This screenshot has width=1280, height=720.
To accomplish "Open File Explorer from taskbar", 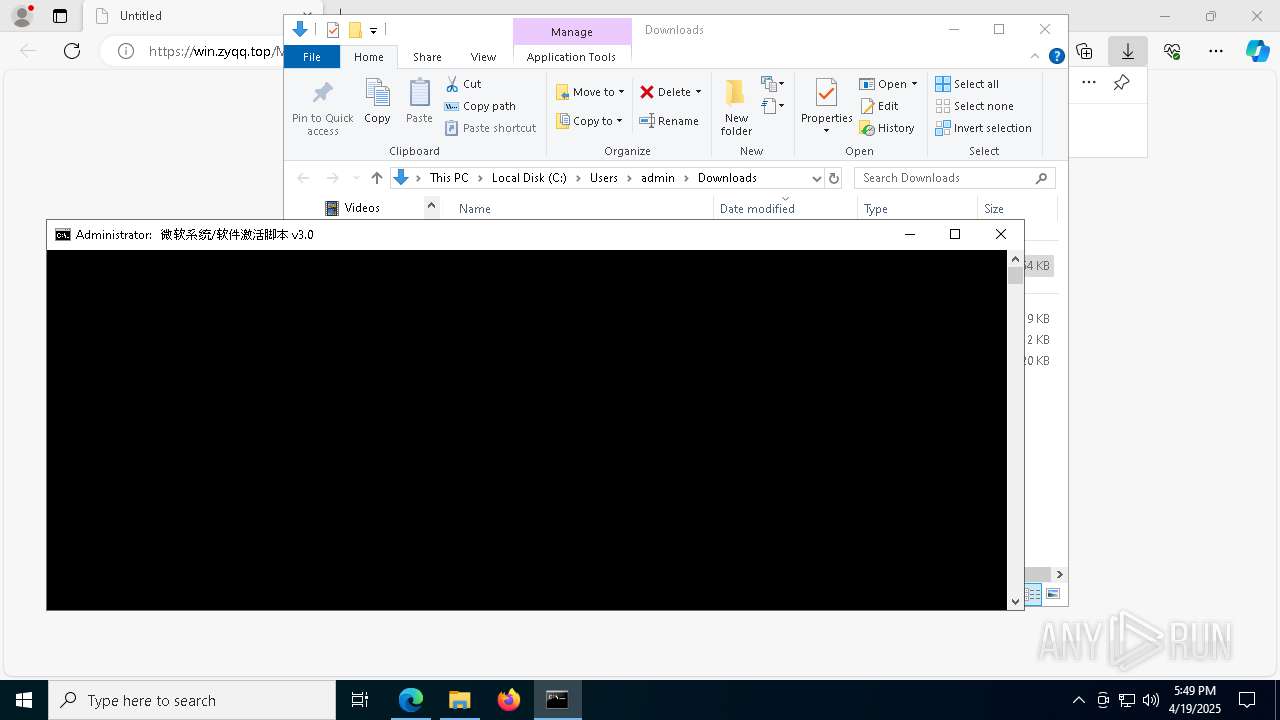I will tap(460, 700).
